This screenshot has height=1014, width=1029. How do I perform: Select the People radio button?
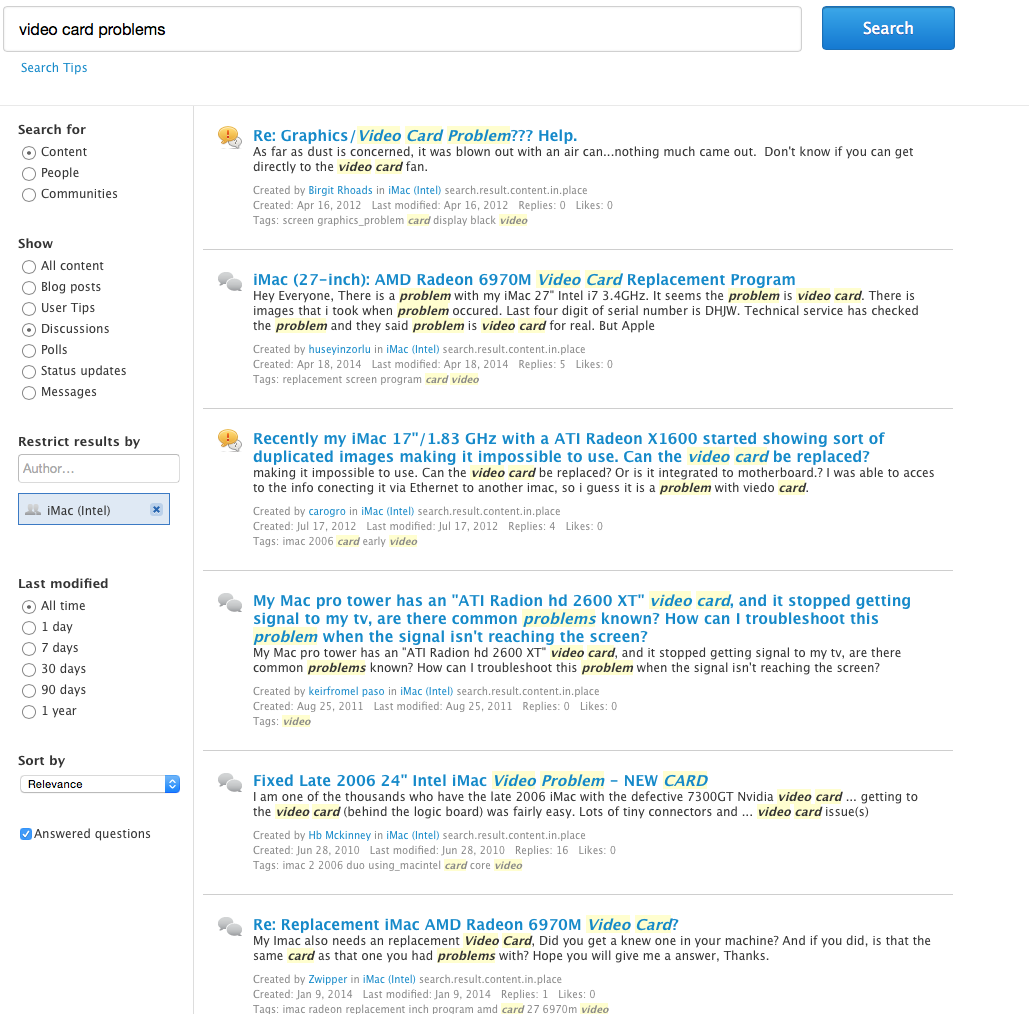pyautogui.click(x=29, y=173)
